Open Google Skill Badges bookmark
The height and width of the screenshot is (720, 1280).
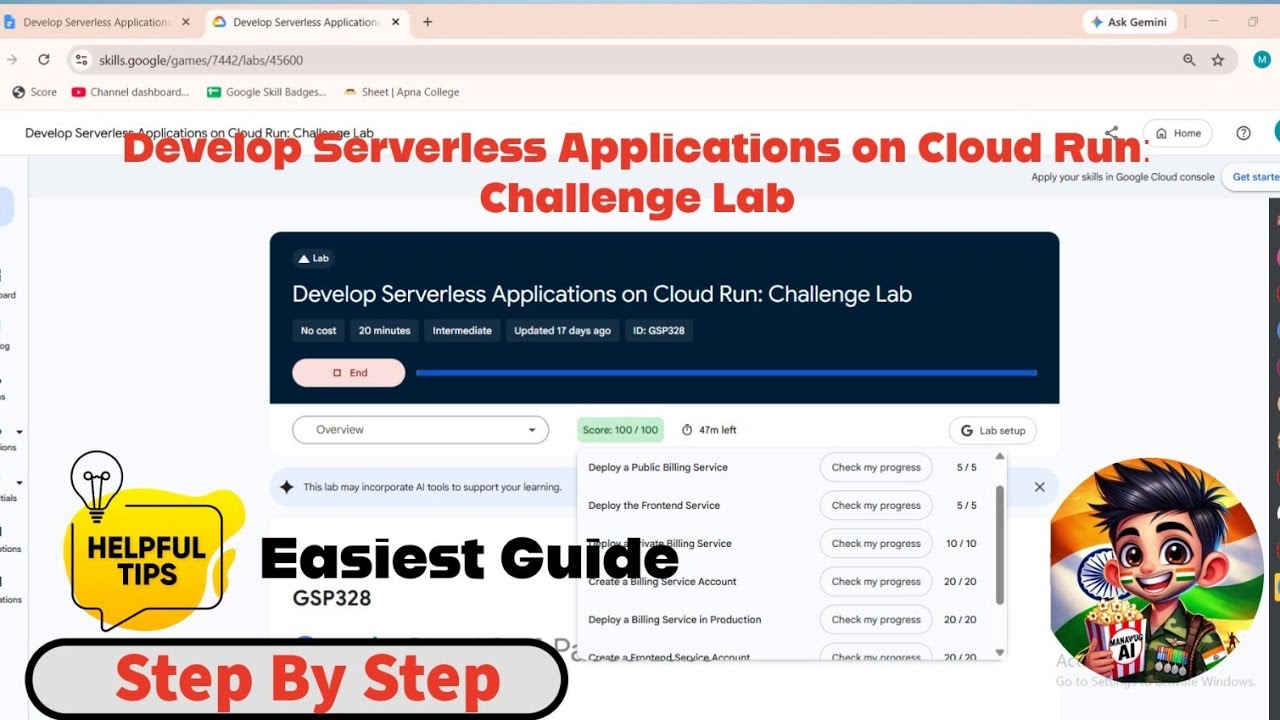[267, 92]
